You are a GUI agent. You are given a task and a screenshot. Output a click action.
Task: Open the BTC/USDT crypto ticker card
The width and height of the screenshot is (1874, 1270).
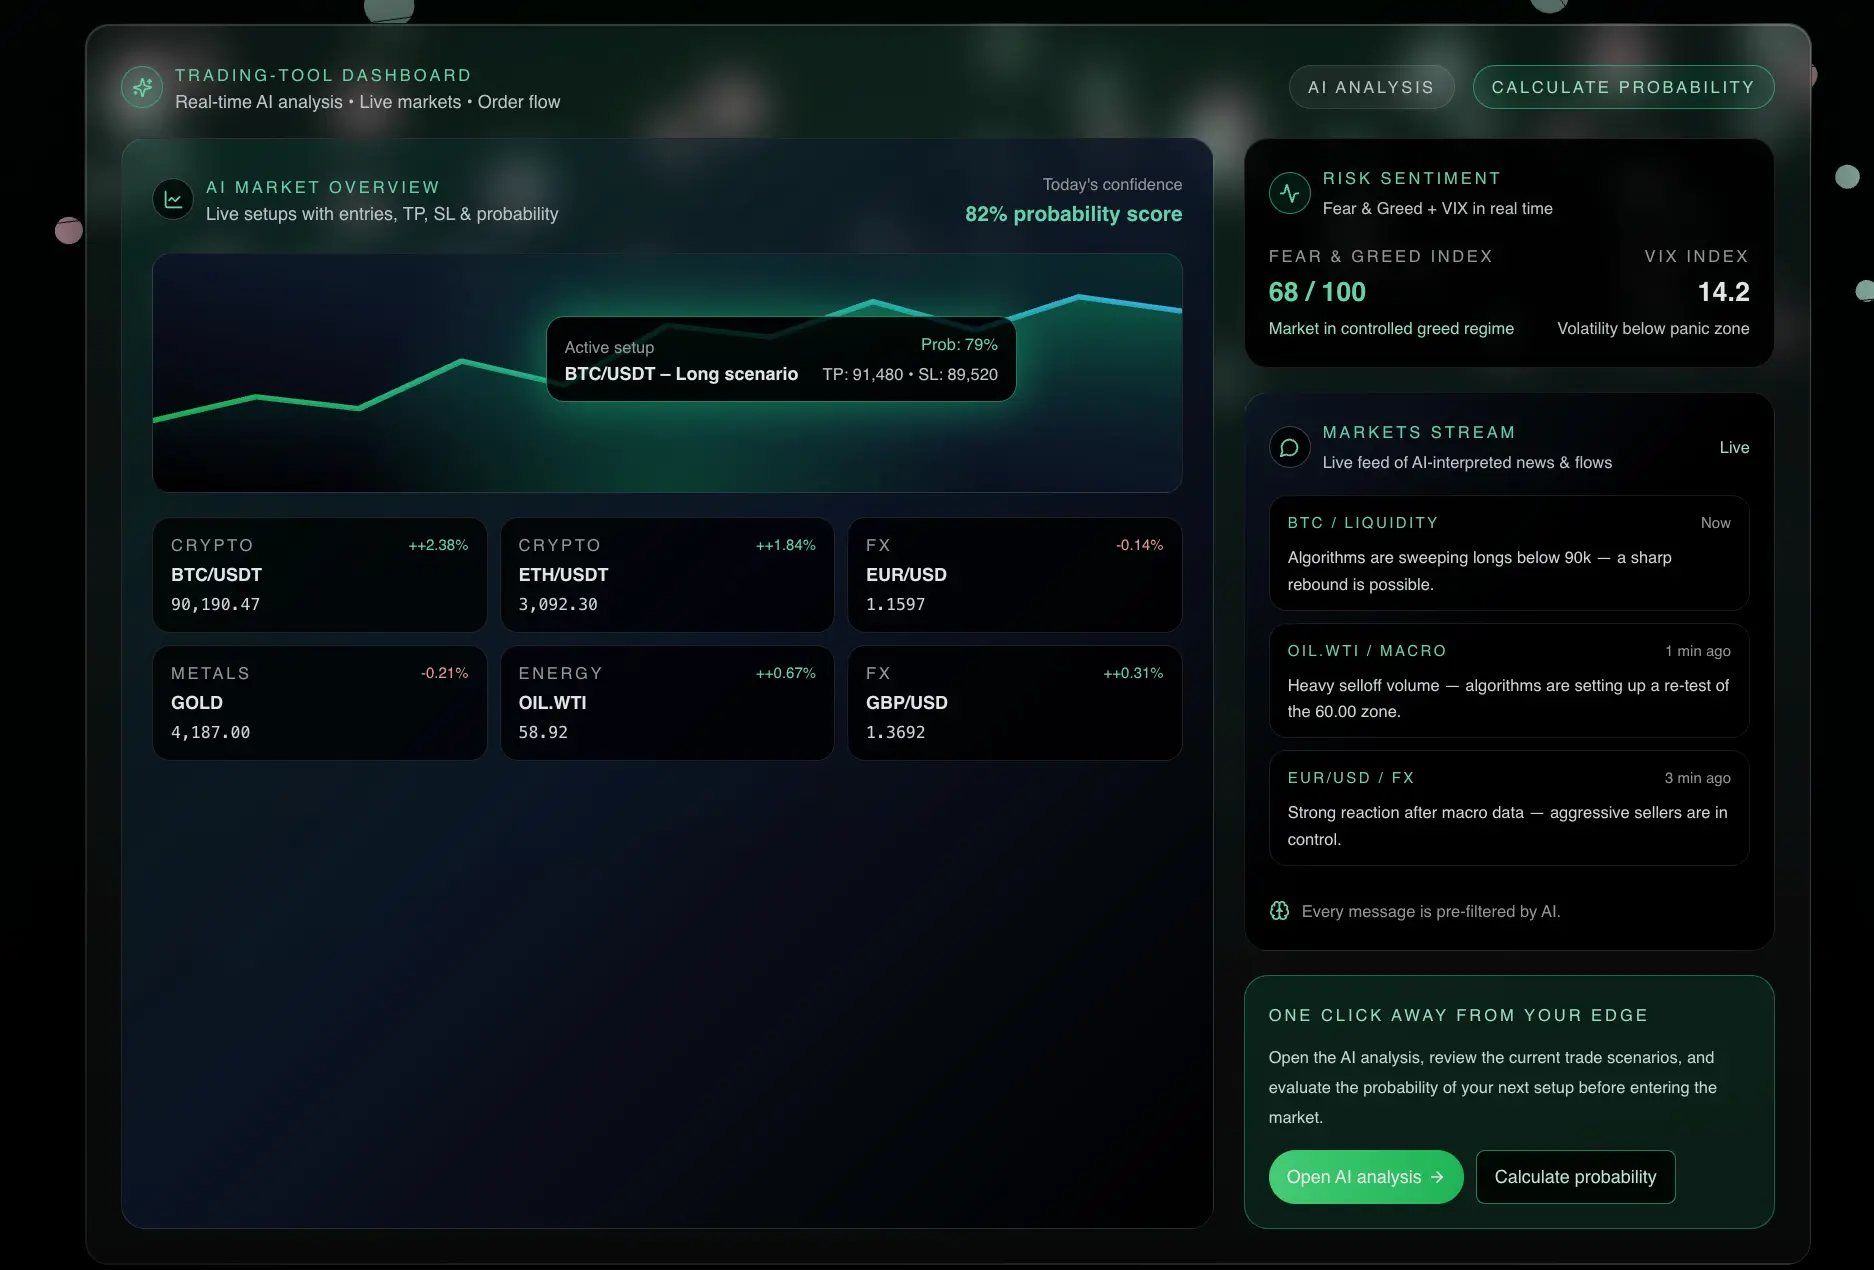click(x=319, y=575)
